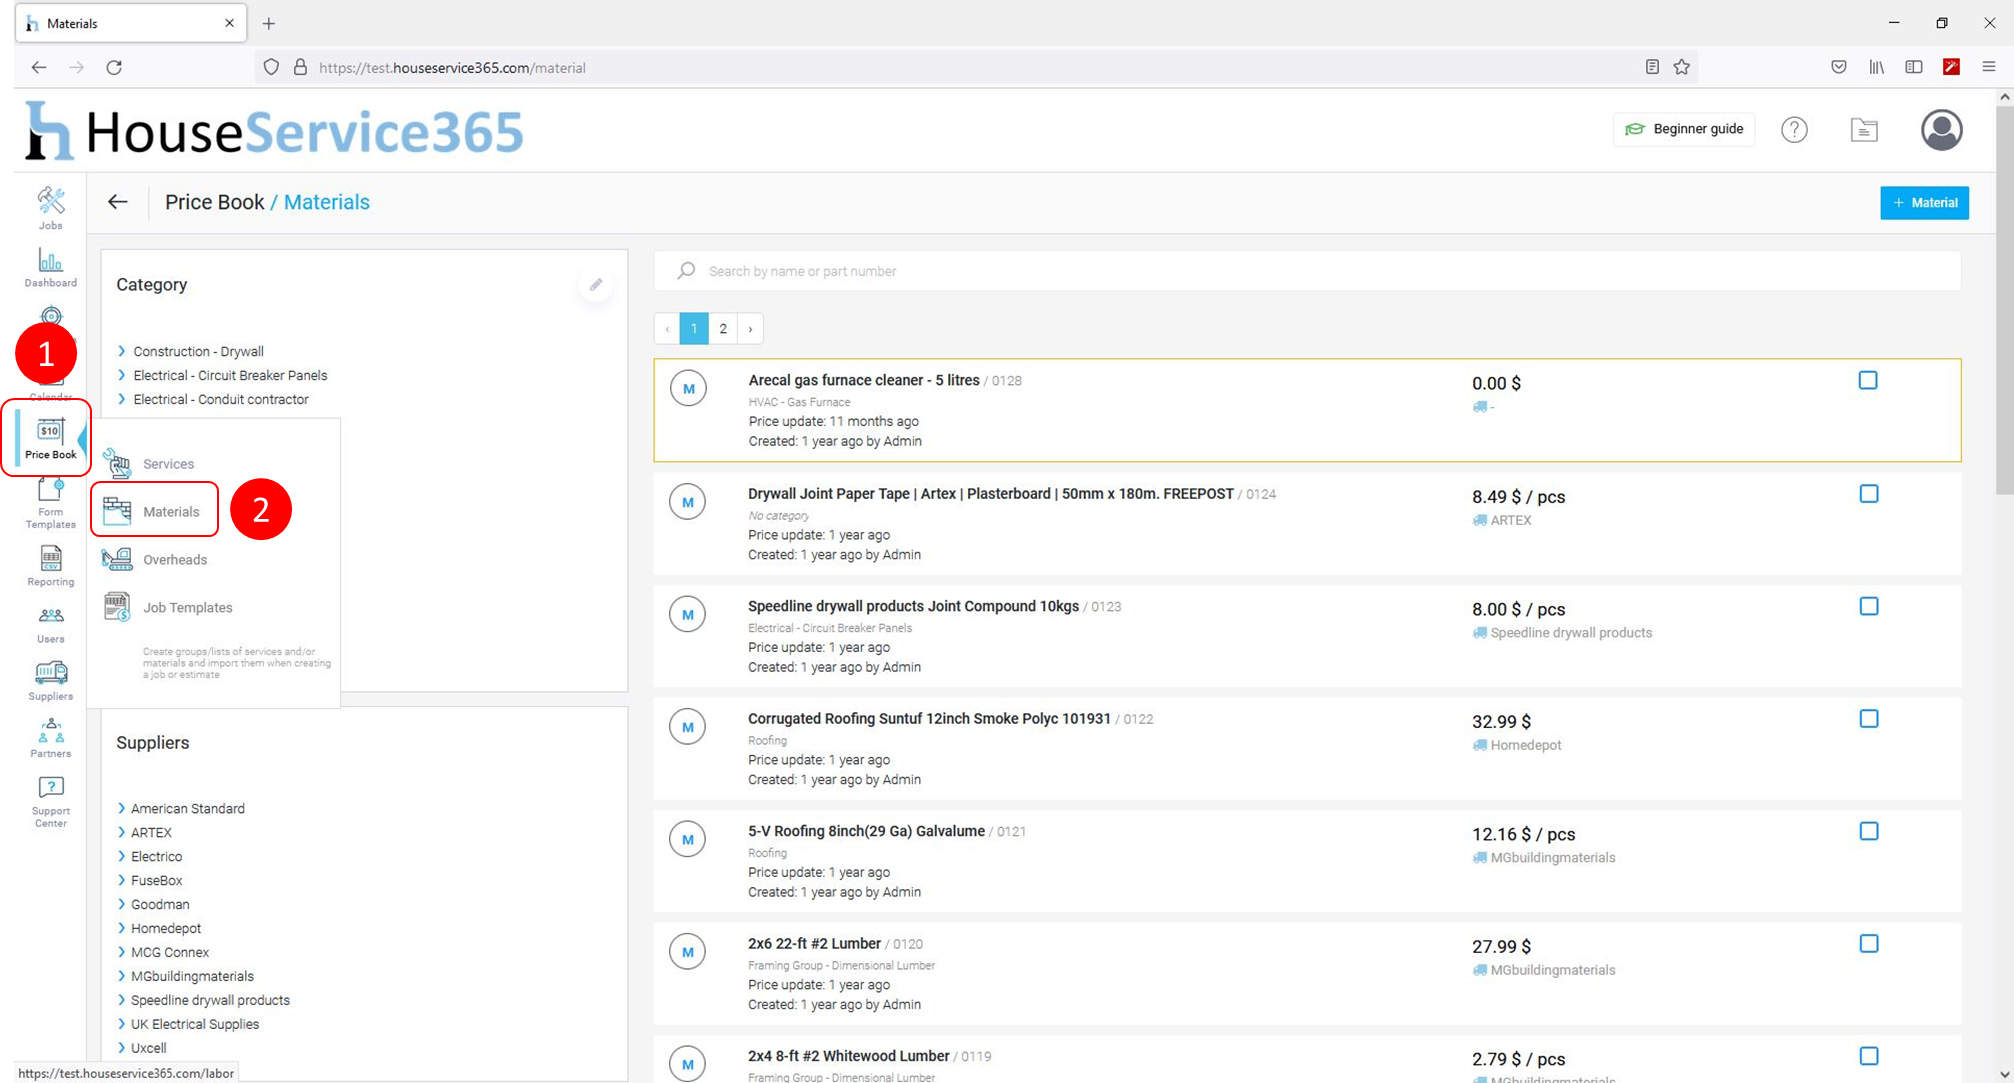Open the Beginner guide button
This screenshot has width=2014, height=1083.
pyautogui.click(x=1684, y=129)
